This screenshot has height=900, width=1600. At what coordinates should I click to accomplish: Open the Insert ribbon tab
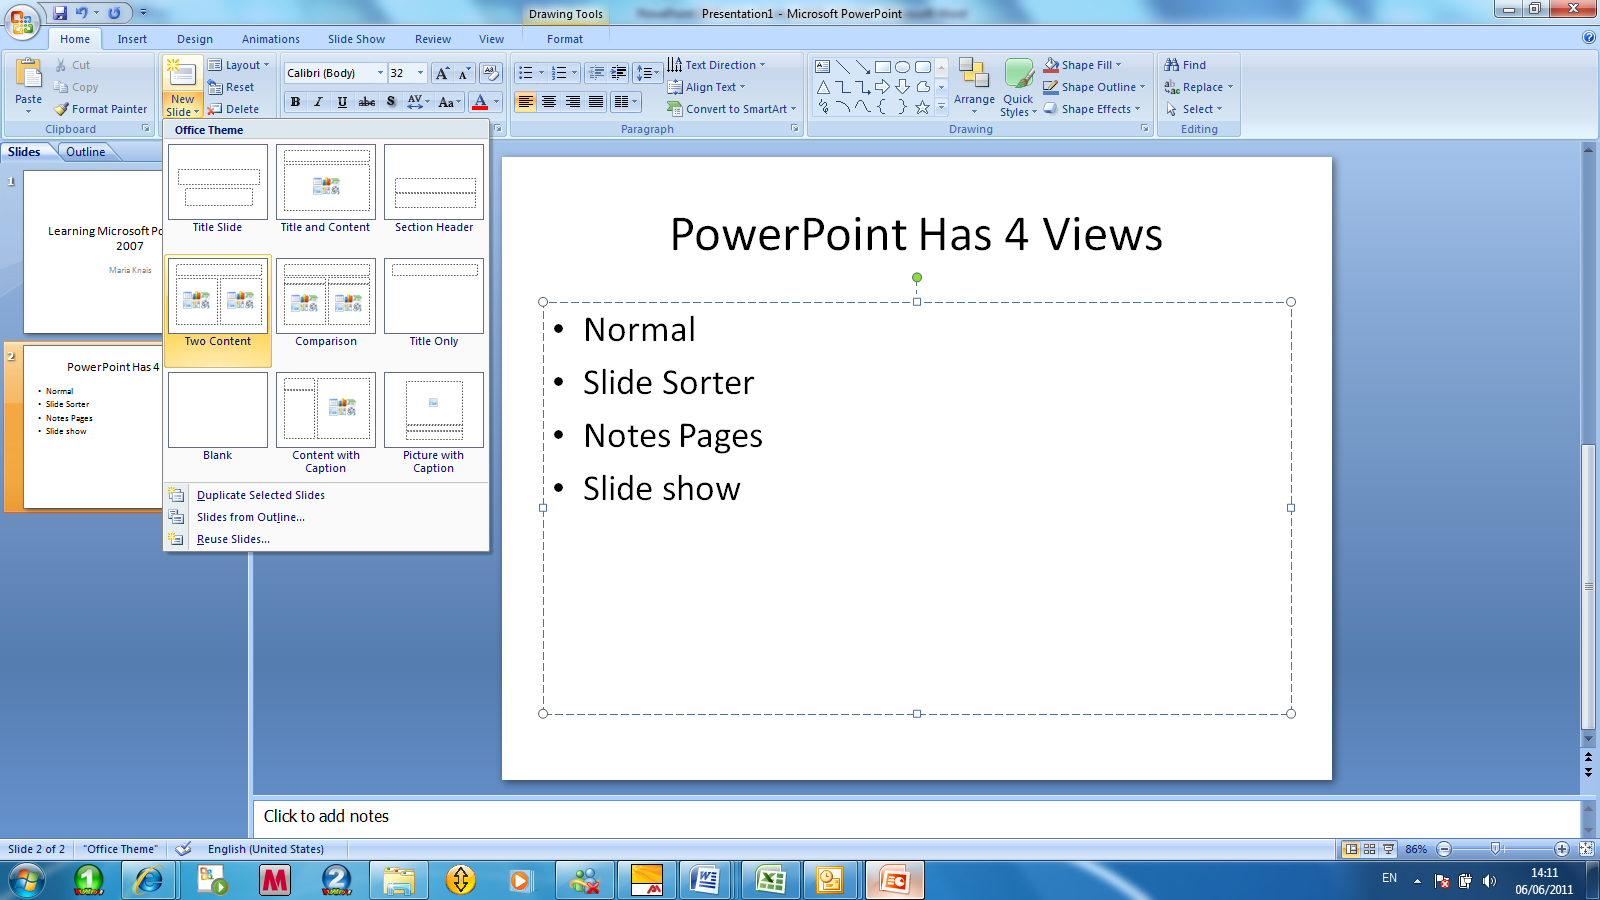[x=132, y=39]
